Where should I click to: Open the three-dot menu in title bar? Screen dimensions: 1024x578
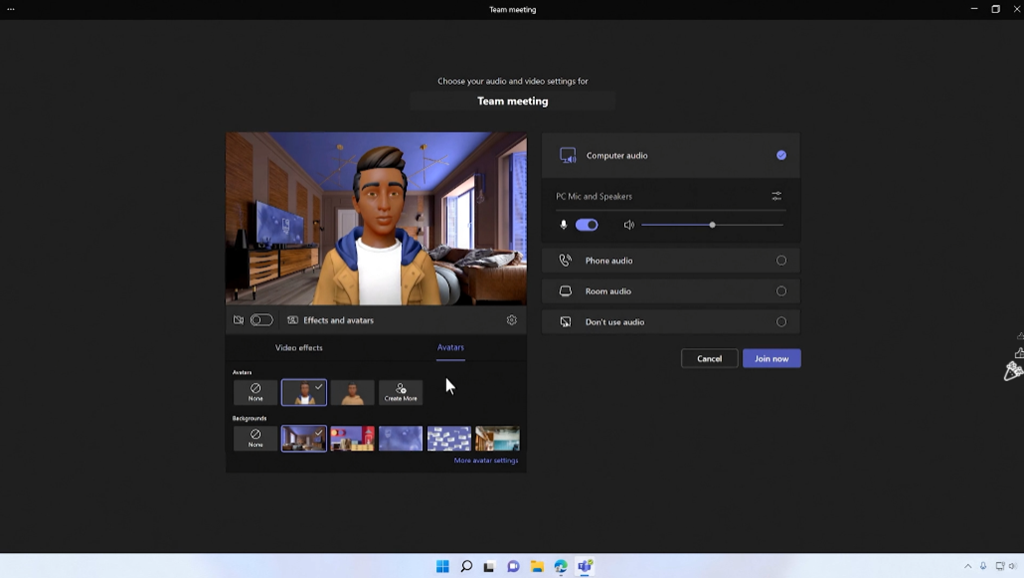coord(11,9)
